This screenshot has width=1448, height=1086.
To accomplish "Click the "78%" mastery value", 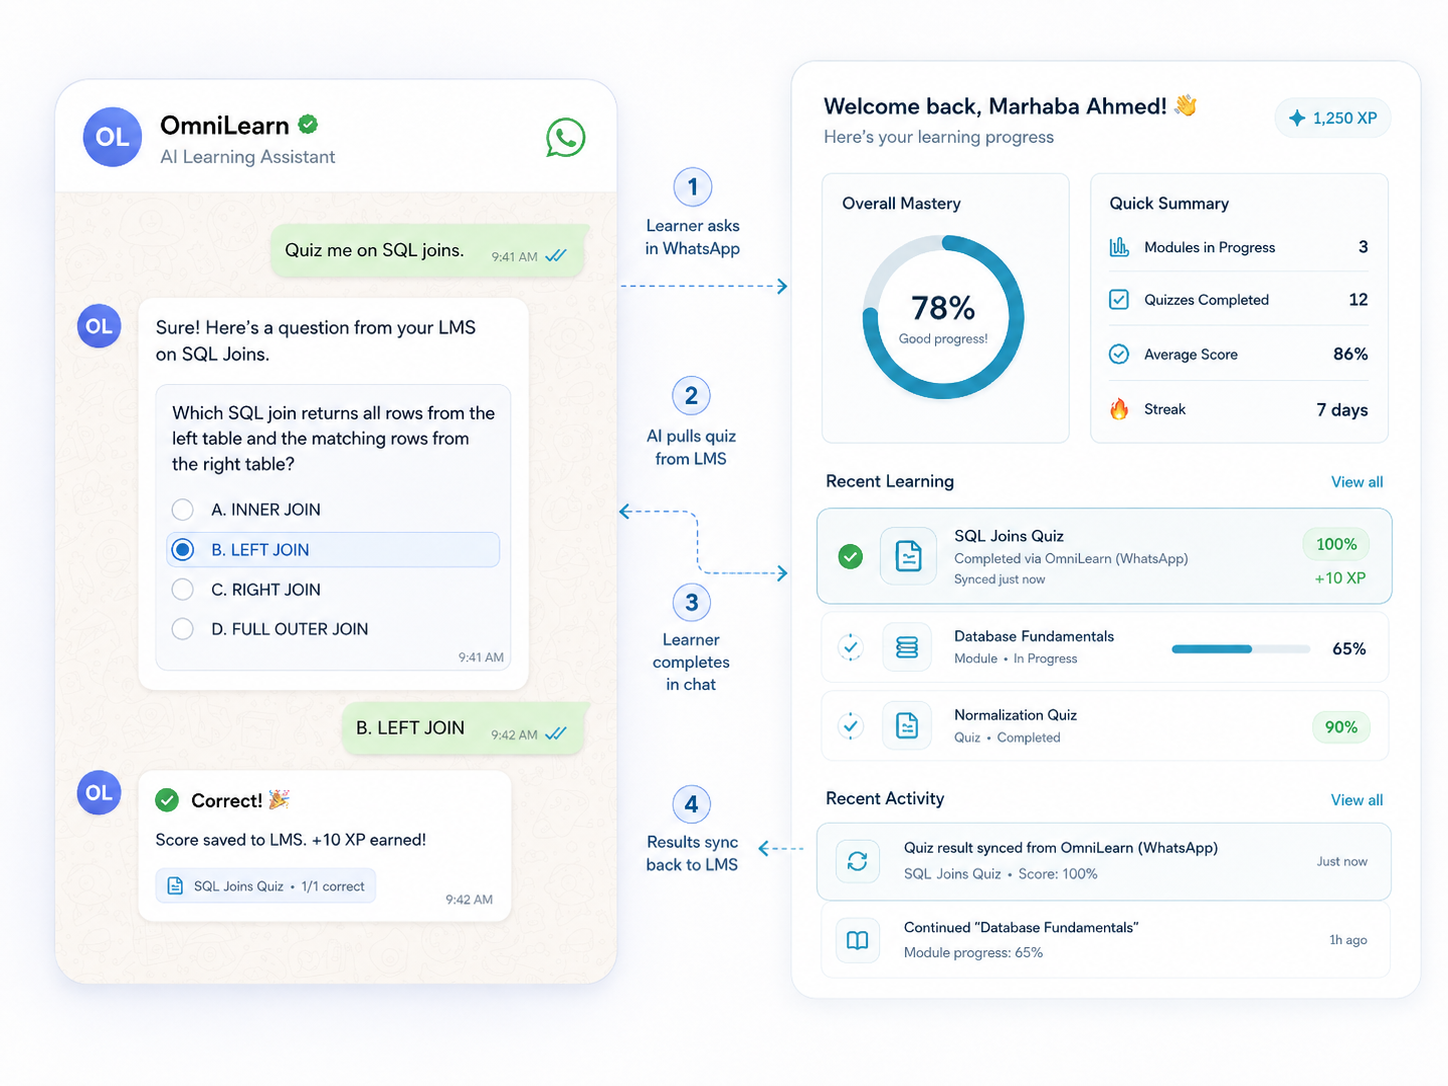I will pos(943,308).
